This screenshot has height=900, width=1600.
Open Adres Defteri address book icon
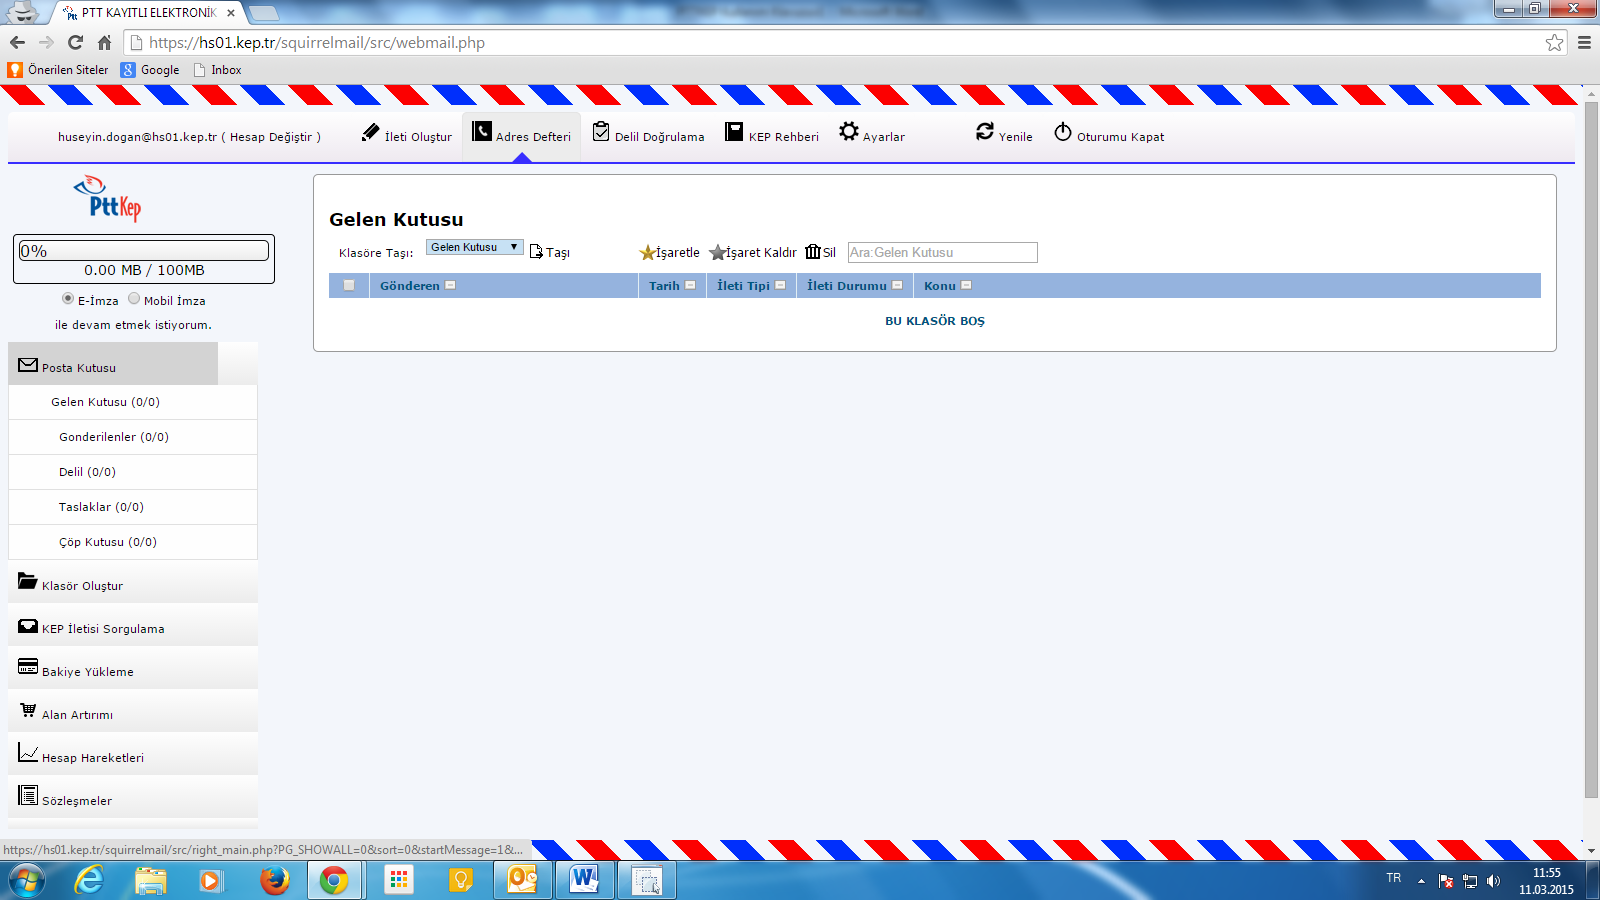pyautogui.click(x=482, y=132)
